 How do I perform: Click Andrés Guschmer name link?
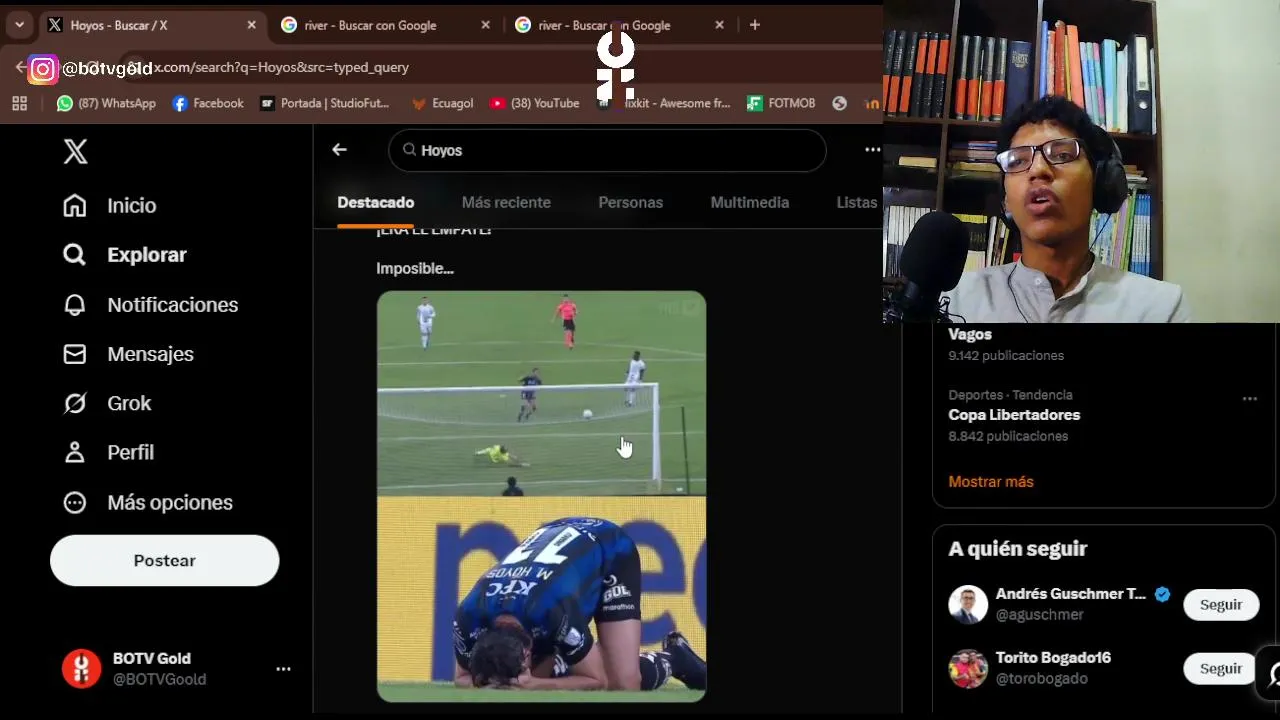[x=1070, y=594]
